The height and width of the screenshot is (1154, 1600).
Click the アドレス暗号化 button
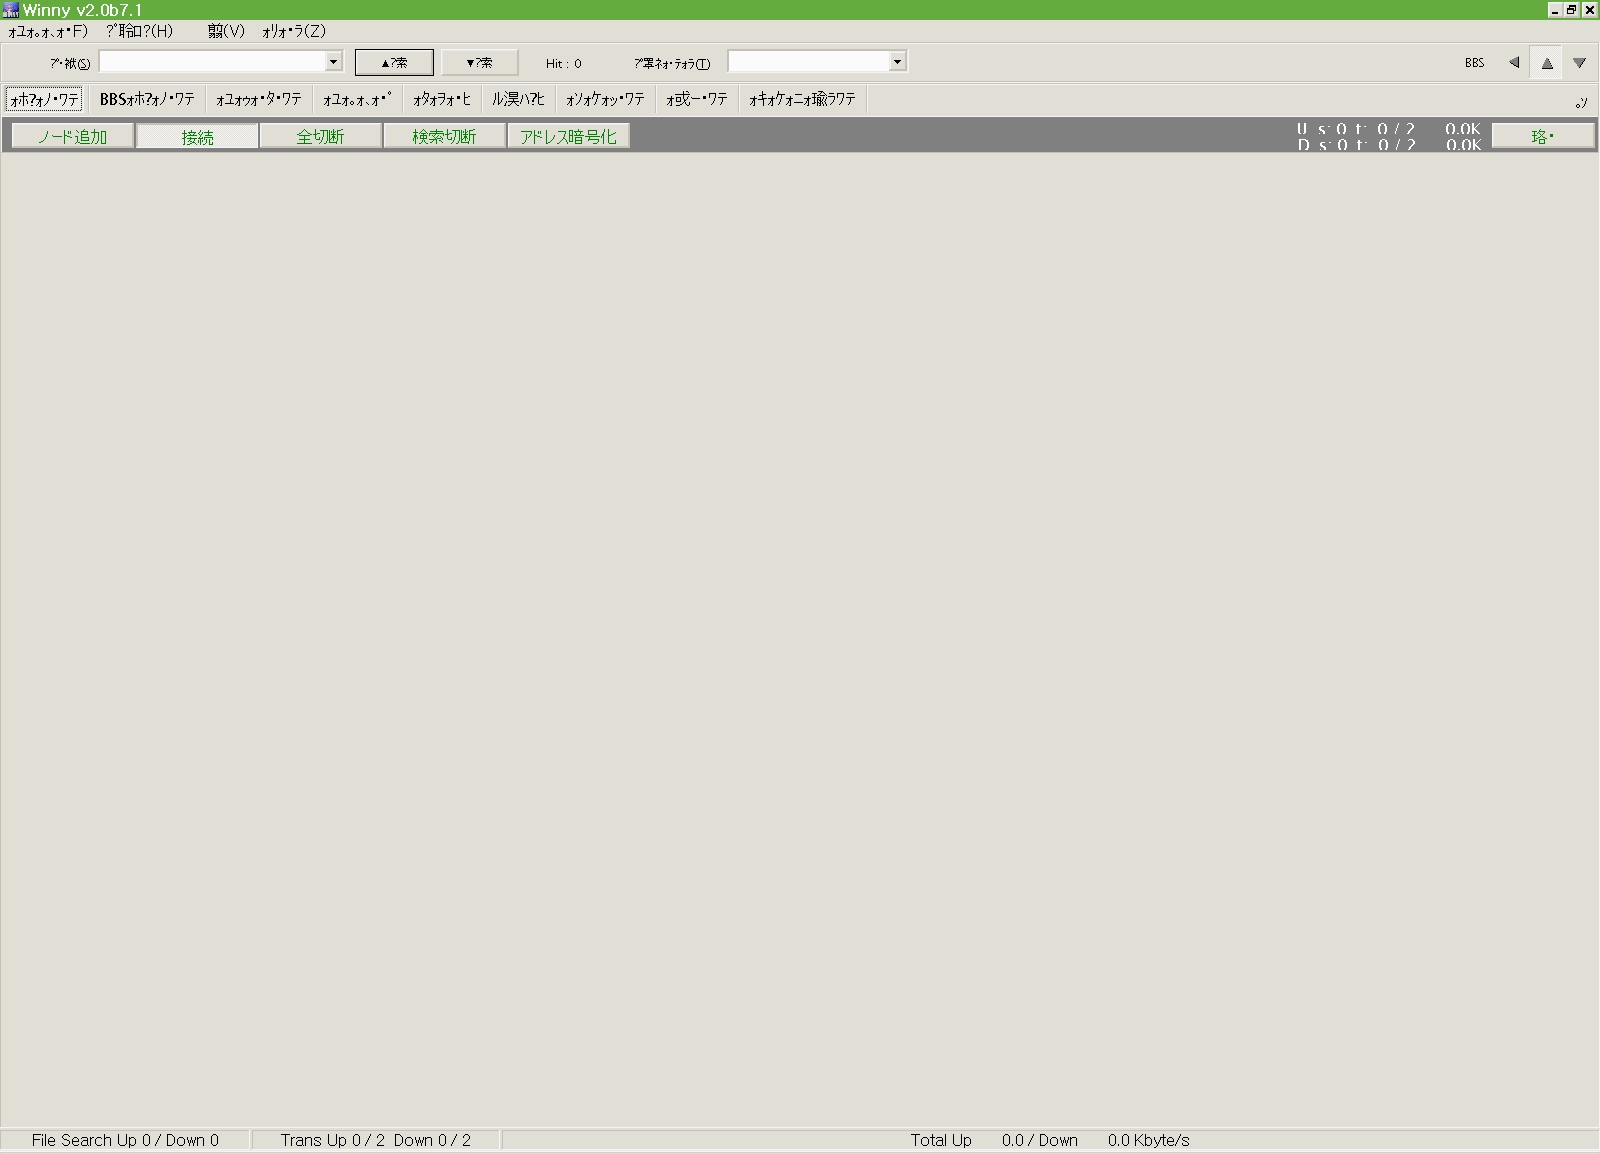(568, 136)
